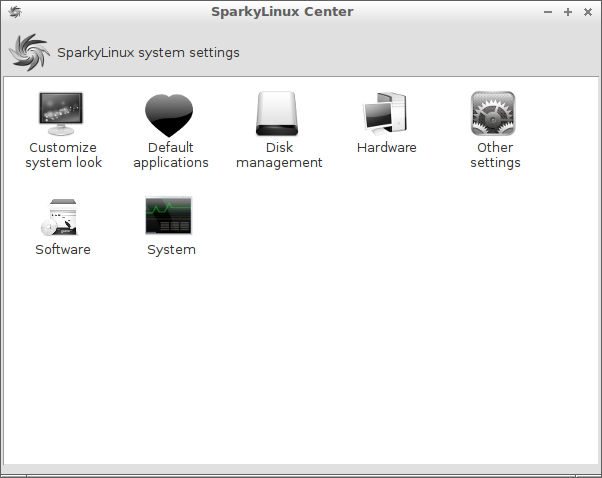Click the "Default applications" label
The height and width of the screenshot is (478, 602).
tap(171, 155)
